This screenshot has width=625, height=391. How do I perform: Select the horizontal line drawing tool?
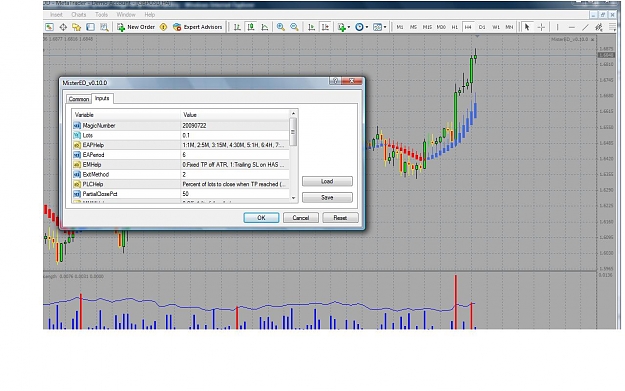[x=572, y=27]
